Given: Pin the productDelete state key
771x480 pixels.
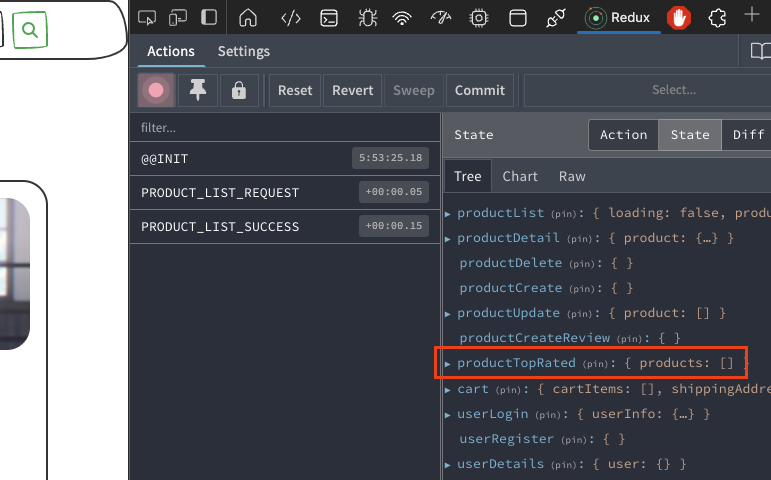Looking at the screenshot, I should [582, 264].
